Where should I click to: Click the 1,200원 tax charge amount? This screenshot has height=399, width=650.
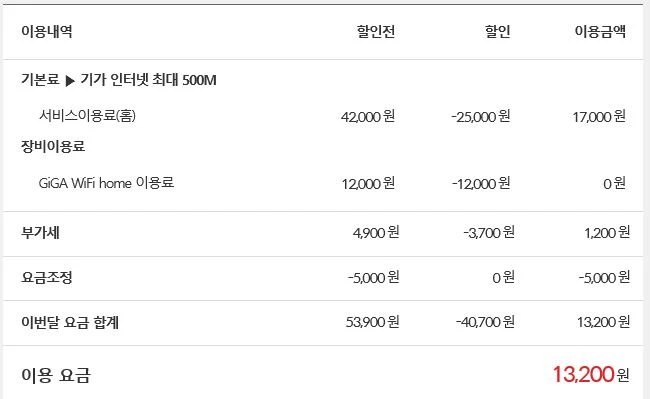(x=607, y=232)
